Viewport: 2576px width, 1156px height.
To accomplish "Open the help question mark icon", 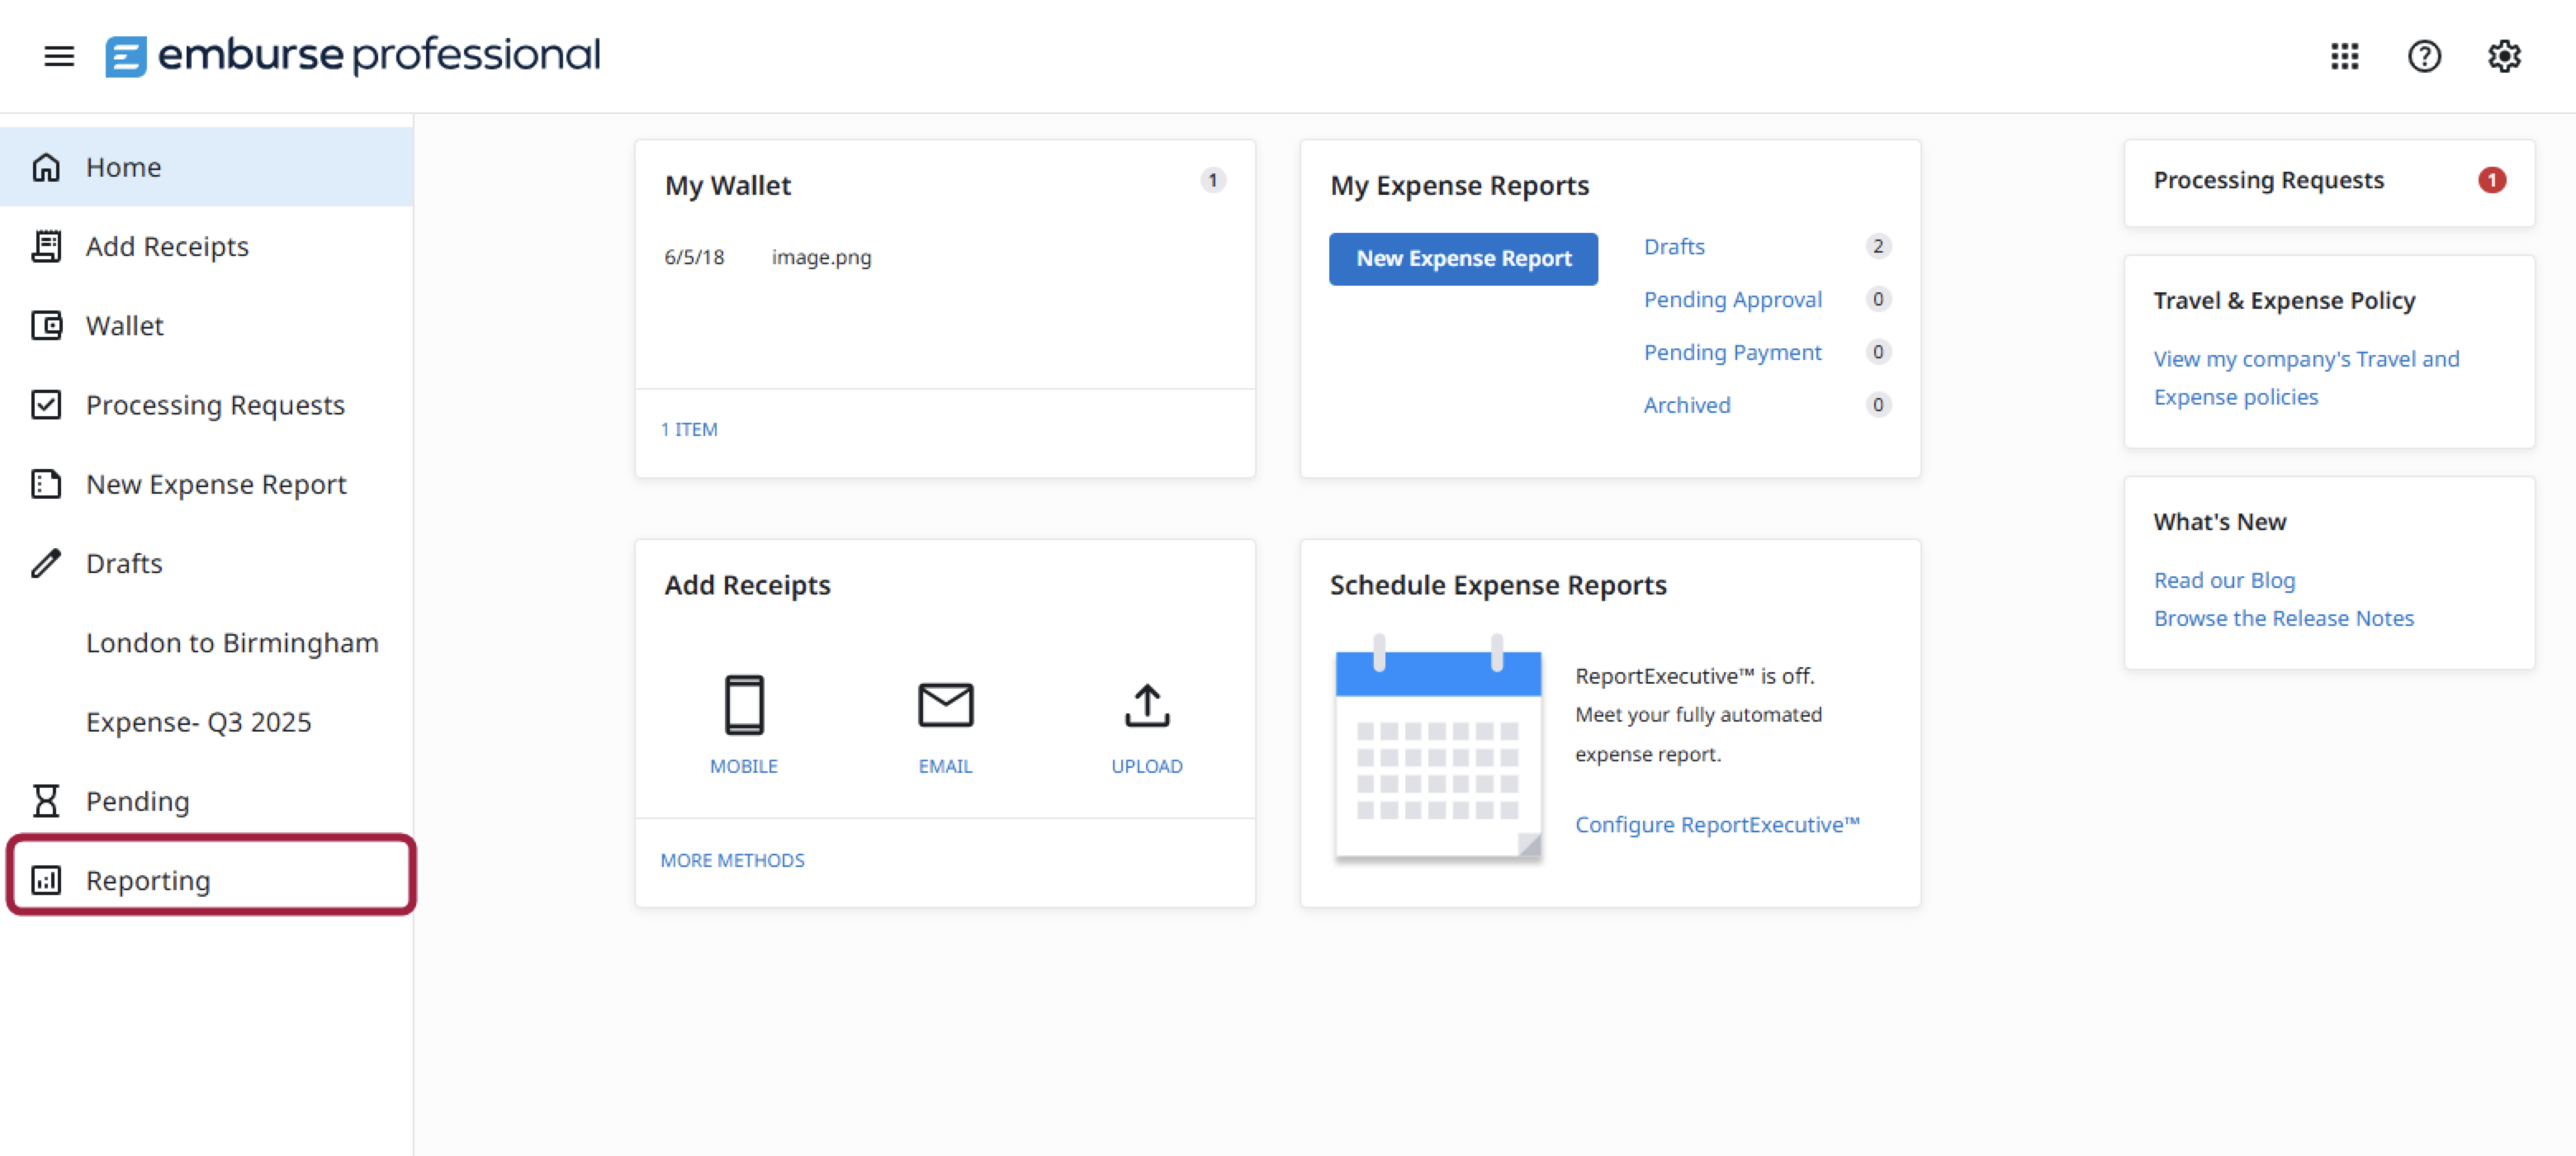I will [x=2424, y=56].
